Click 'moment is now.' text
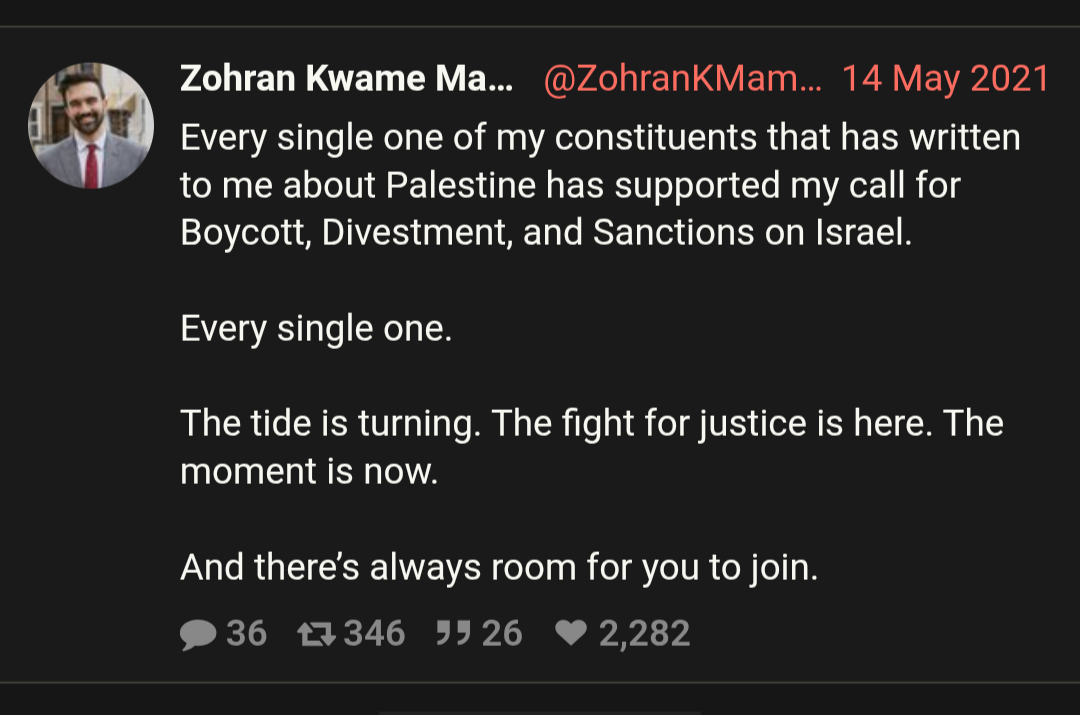The width and height of the screenshot is (1080, 715). [x=309, y=472]
